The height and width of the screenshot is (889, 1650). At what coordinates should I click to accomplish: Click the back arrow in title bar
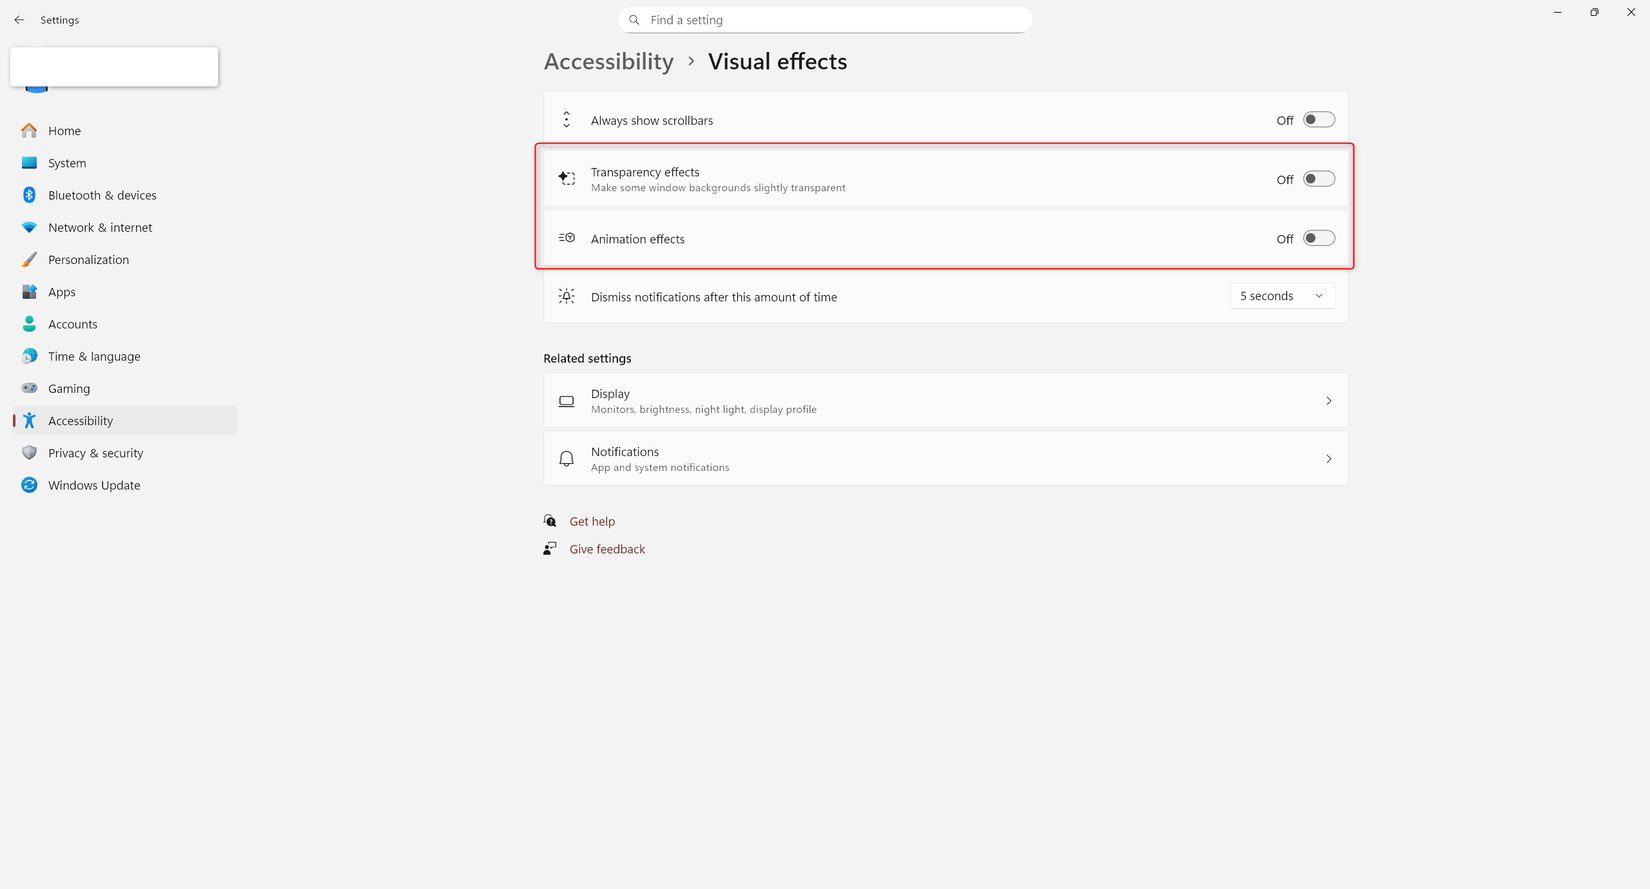coord(19,20)
